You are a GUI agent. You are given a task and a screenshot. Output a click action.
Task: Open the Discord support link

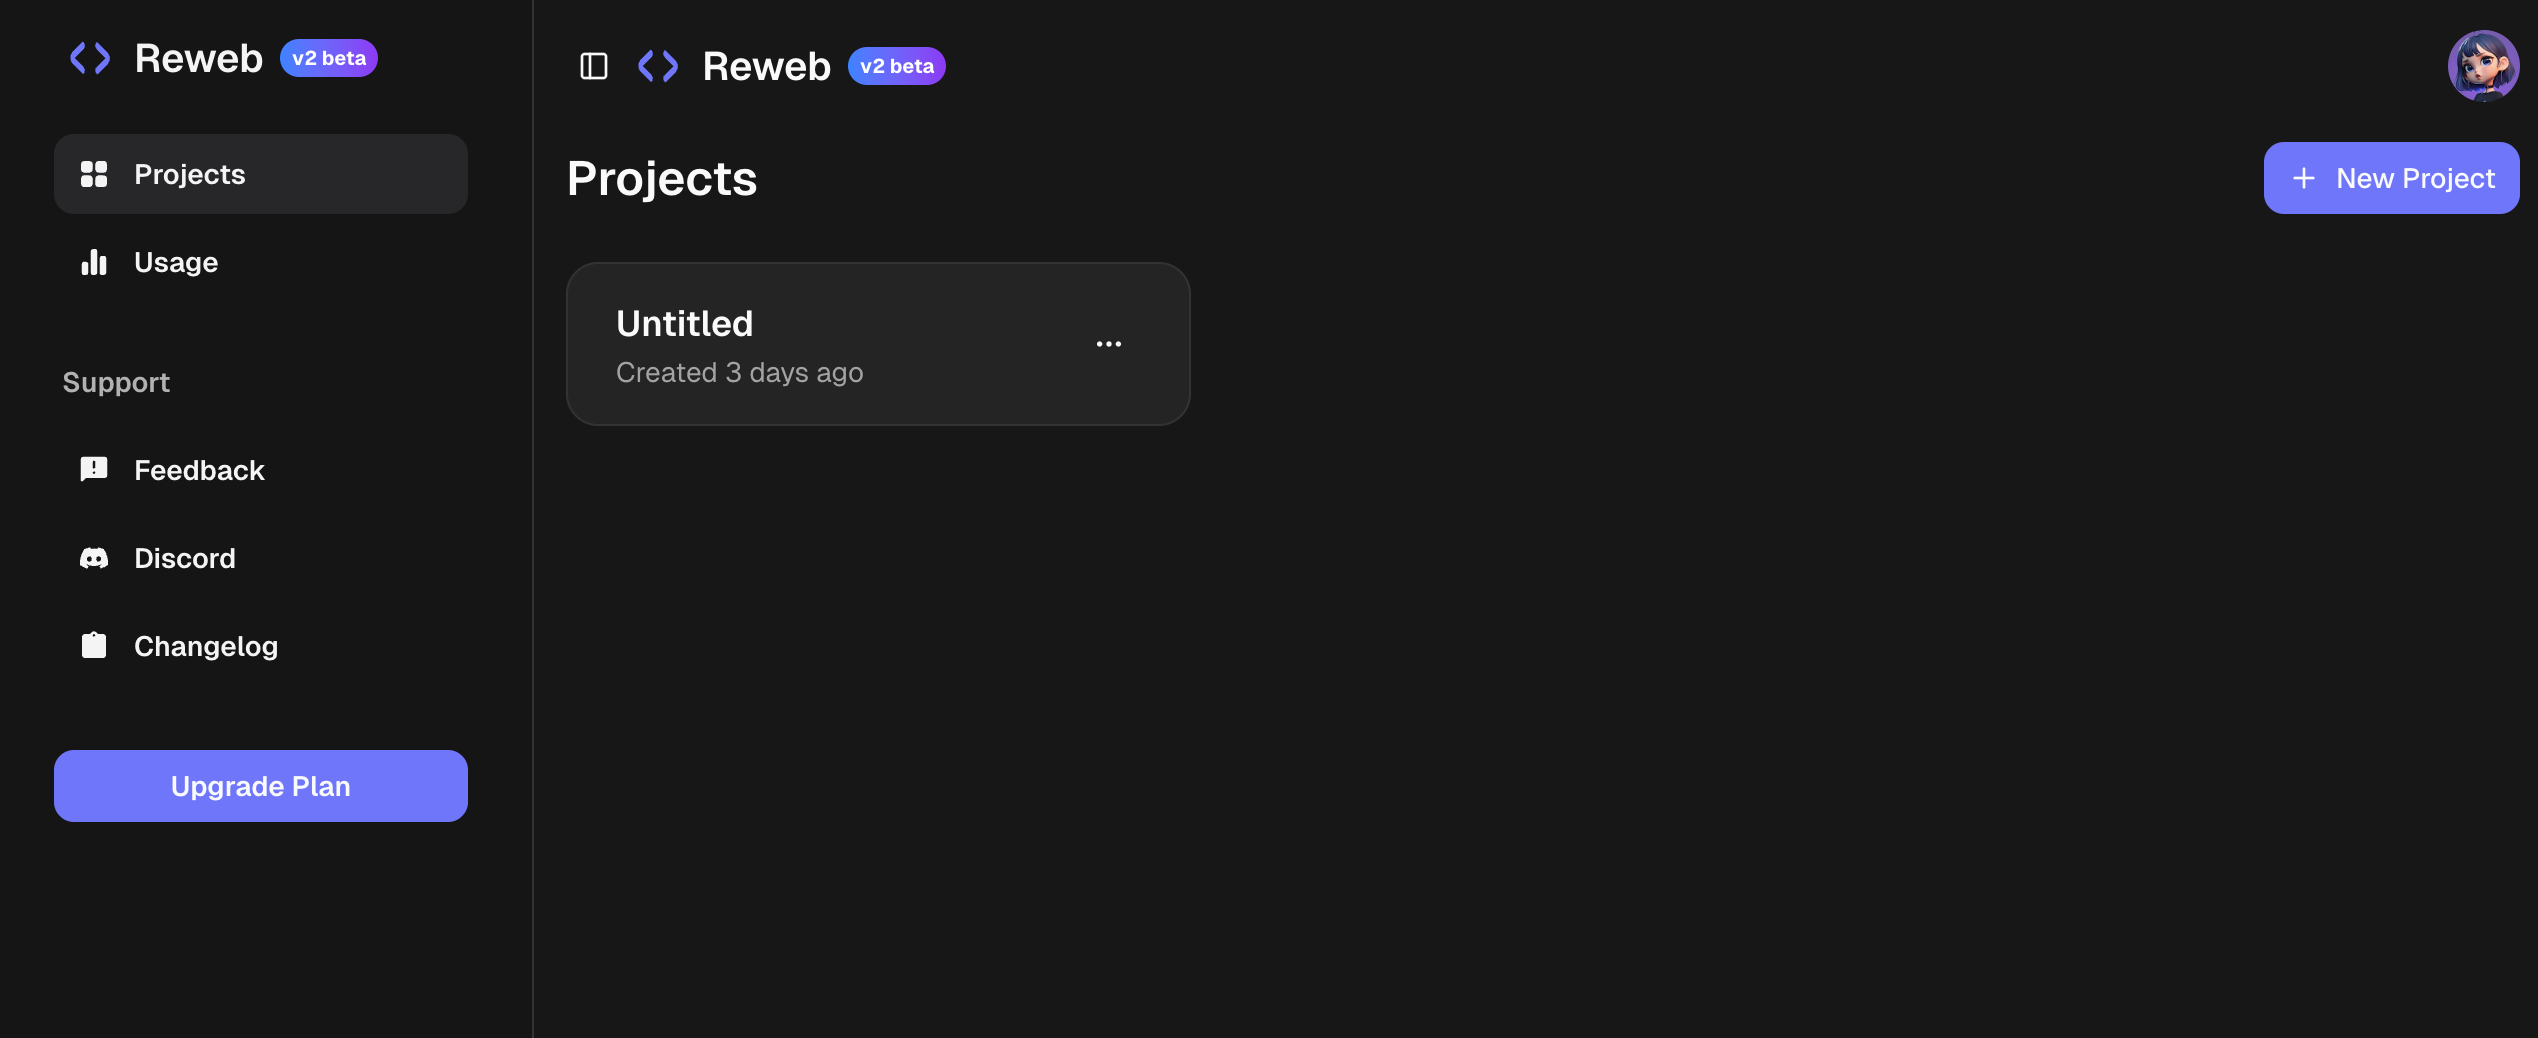click(x=185, y=558)
